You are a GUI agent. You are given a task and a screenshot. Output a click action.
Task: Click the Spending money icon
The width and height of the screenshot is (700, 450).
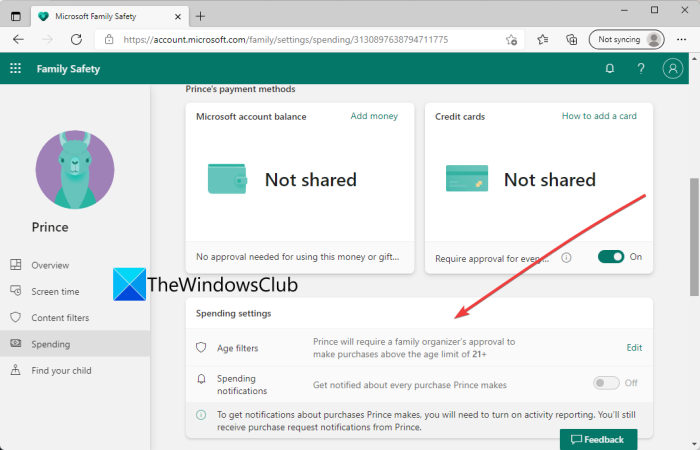tap(16, 343)
